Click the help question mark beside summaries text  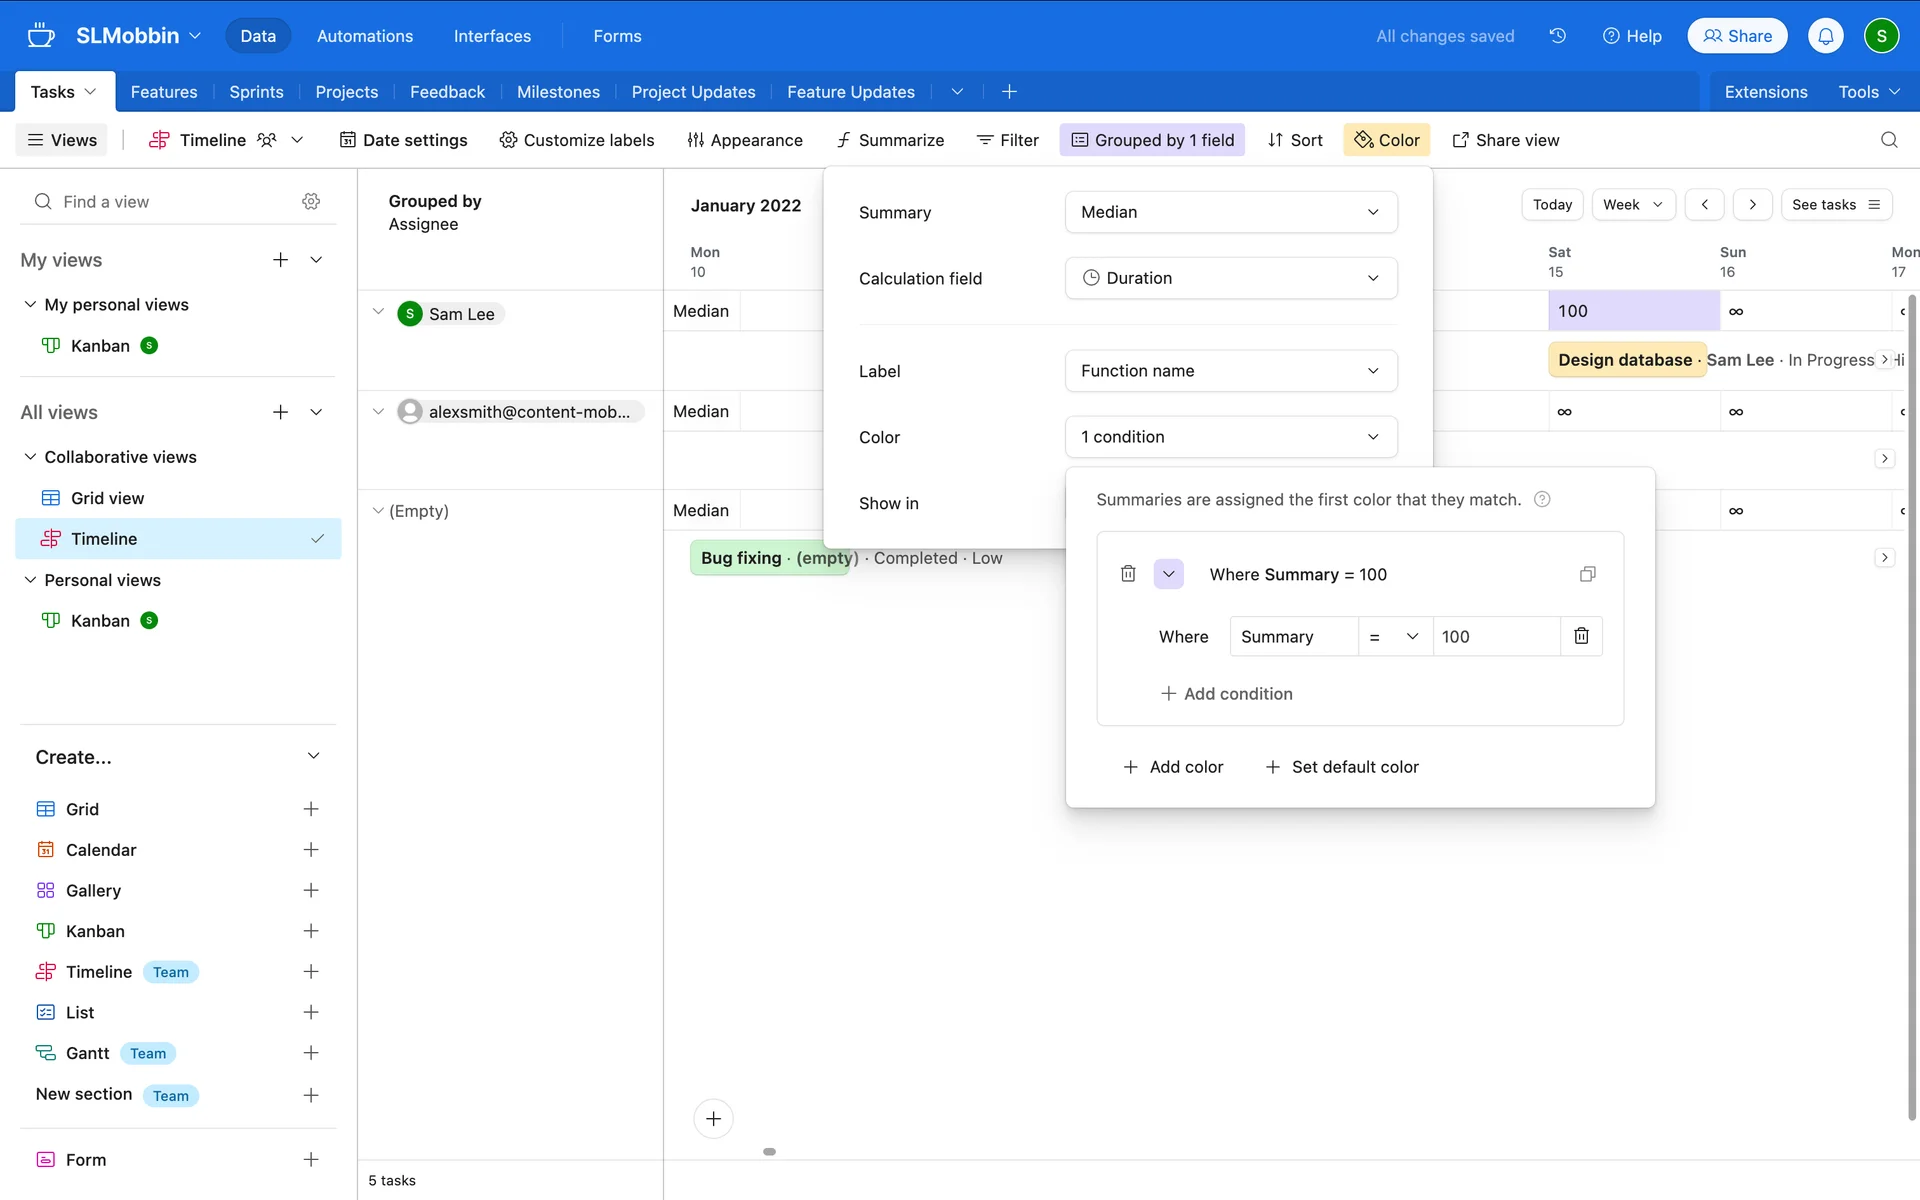pos(1542,499)
